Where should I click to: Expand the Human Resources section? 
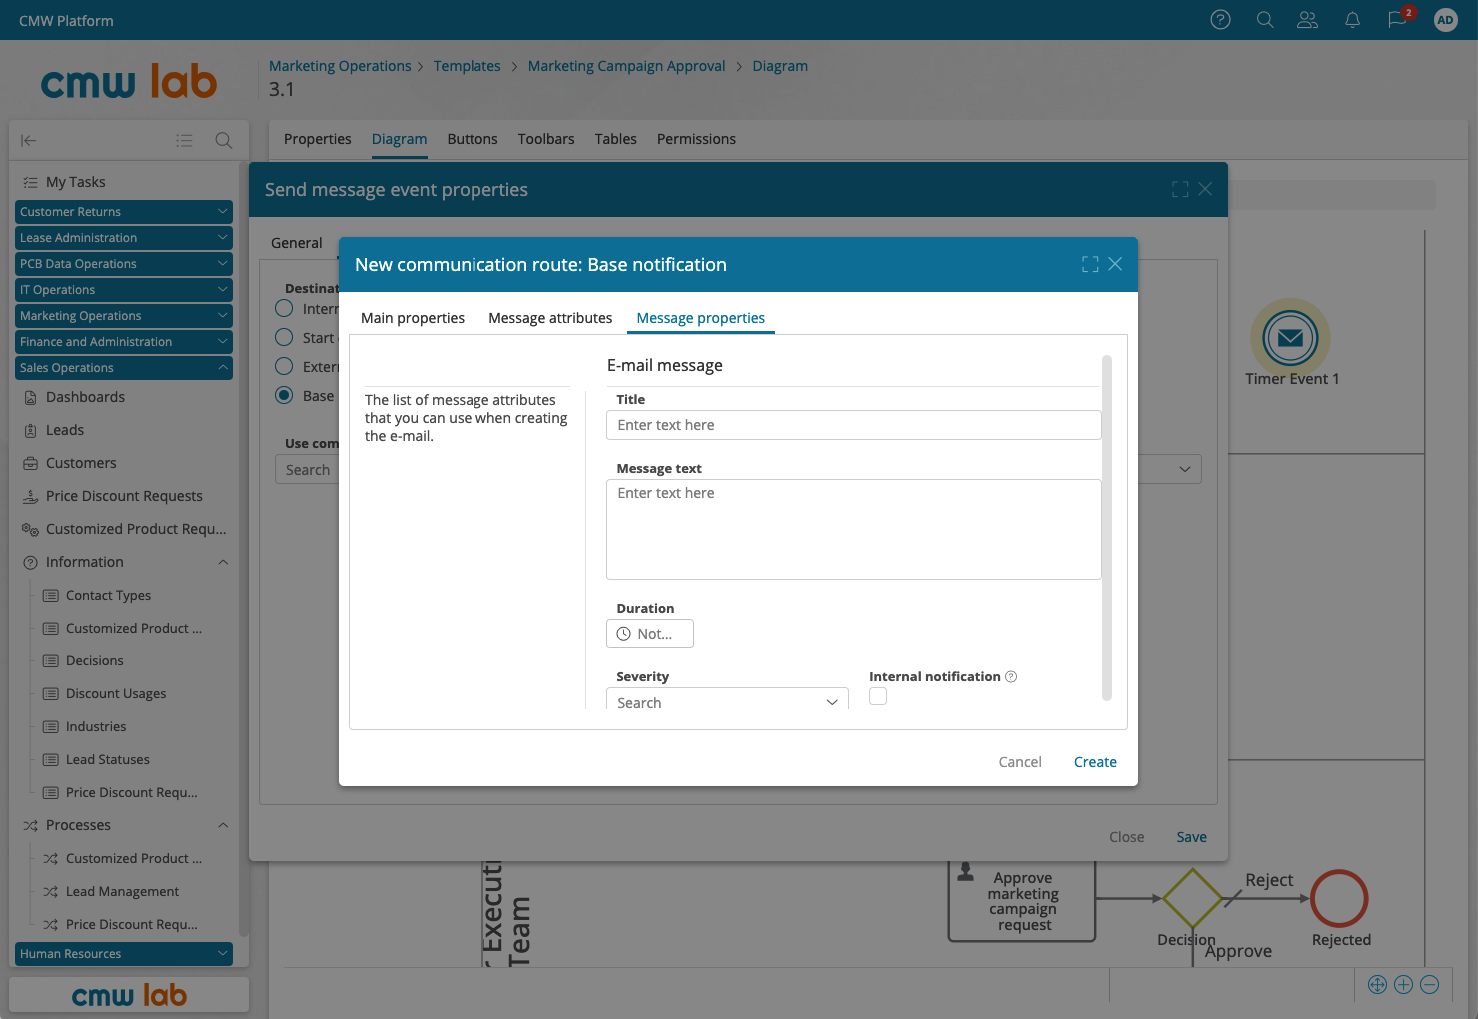coord(124,954)
